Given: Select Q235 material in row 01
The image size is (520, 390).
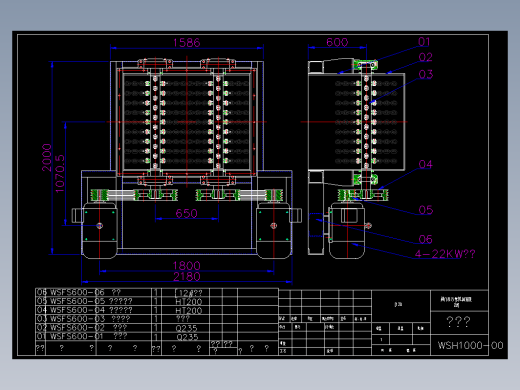Looking at the screenshot, I should point(187,337).
